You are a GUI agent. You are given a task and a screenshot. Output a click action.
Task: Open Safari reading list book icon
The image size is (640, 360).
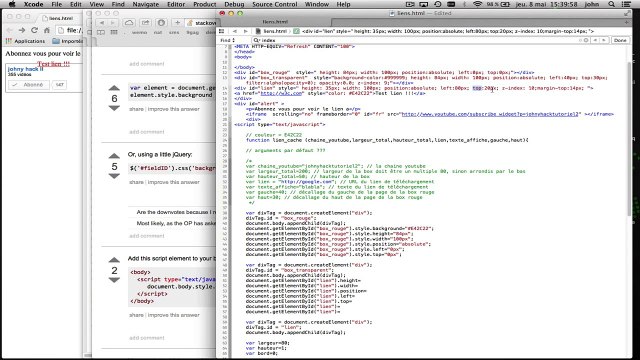pyautogui.click(x=101, y=32)
